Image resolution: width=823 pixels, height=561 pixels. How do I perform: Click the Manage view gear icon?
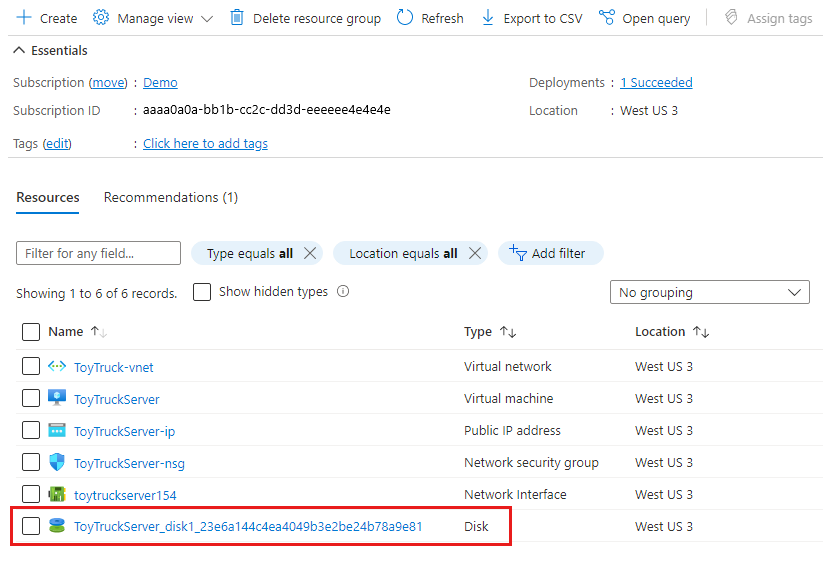[x=101, y=18]
